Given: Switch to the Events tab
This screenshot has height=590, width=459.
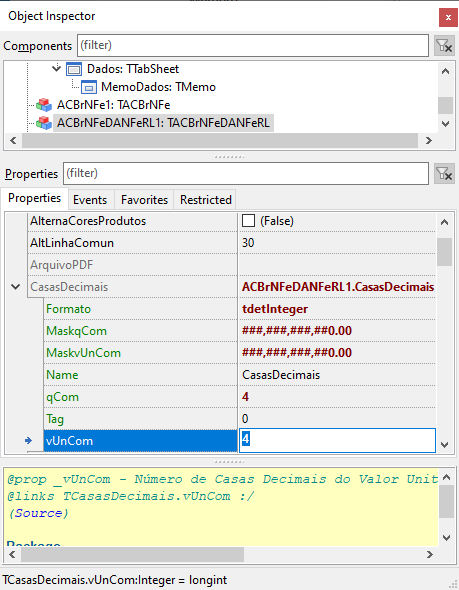Looking at the screenshot, I should tap(90, 200).
